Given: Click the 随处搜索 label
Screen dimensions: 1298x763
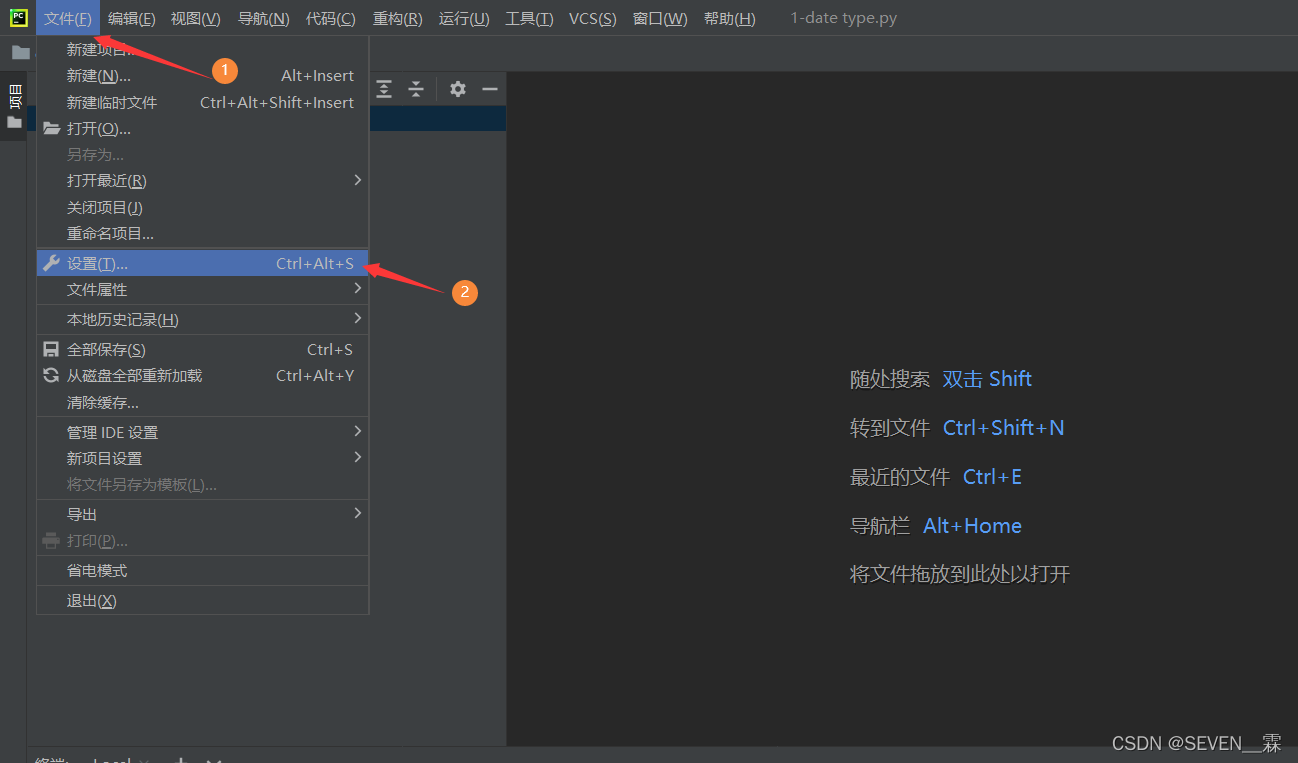Looking at the screenshot, I should tap(890, 379).
